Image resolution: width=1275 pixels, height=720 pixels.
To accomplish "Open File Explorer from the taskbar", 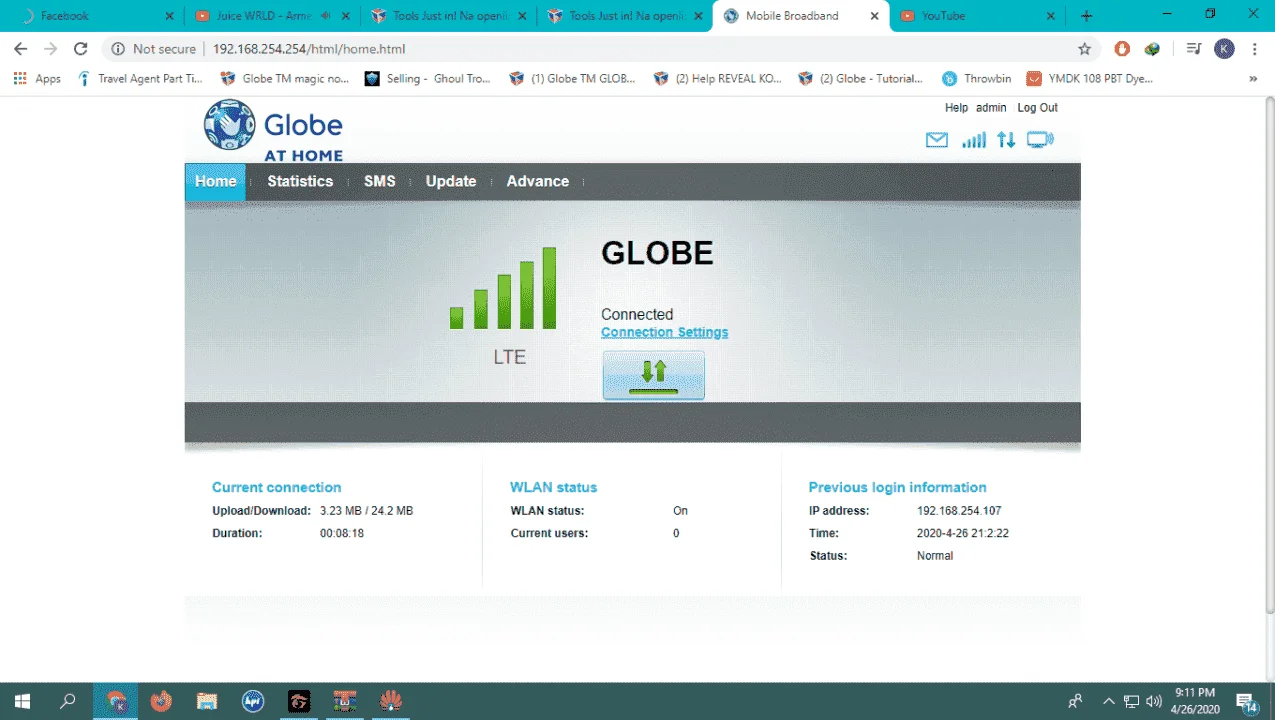I will (207, 702).
